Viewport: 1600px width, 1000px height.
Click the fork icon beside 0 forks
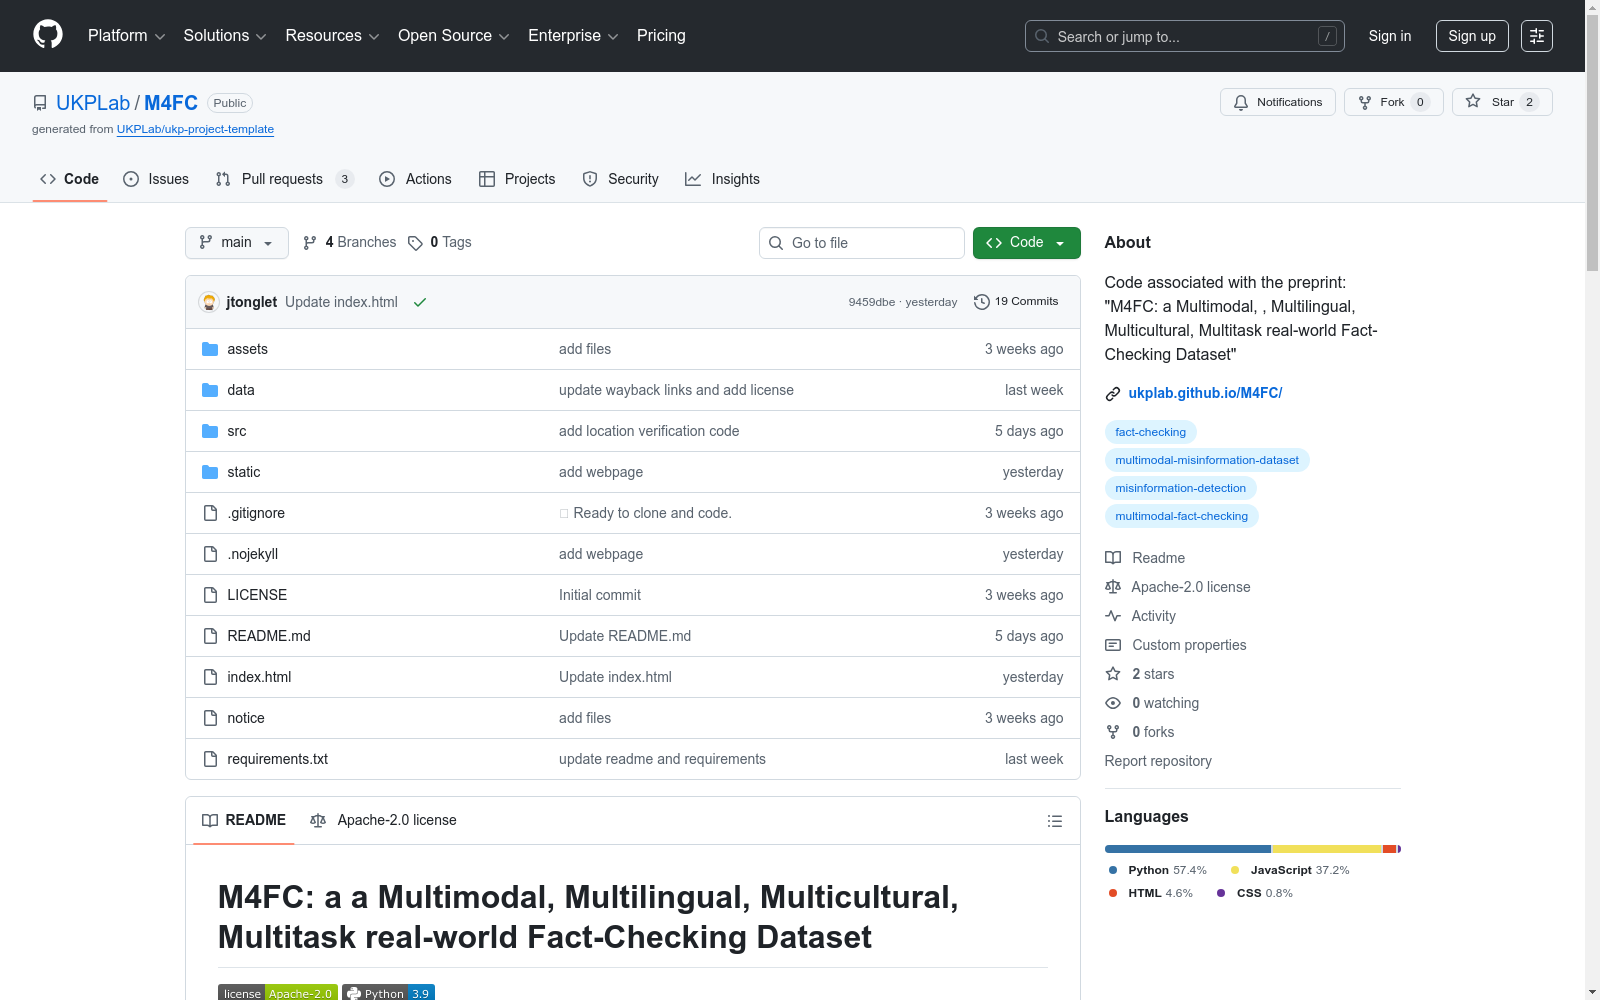pos(1113,732)
